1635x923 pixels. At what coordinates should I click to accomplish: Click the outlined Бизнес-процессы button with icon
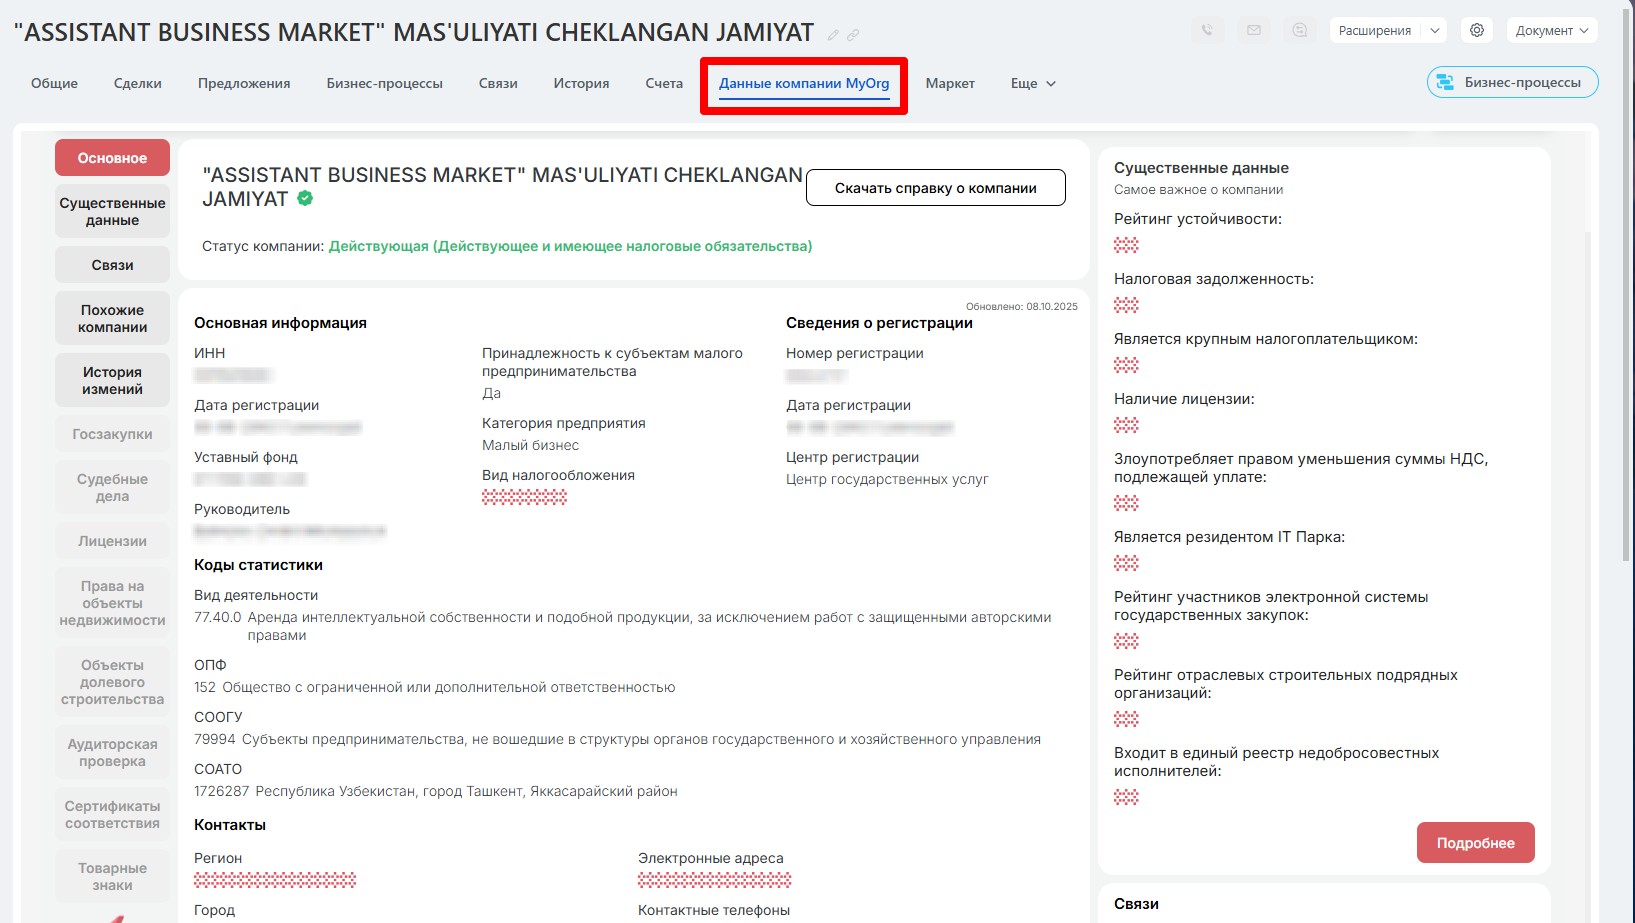click(x=1512, y=82)
